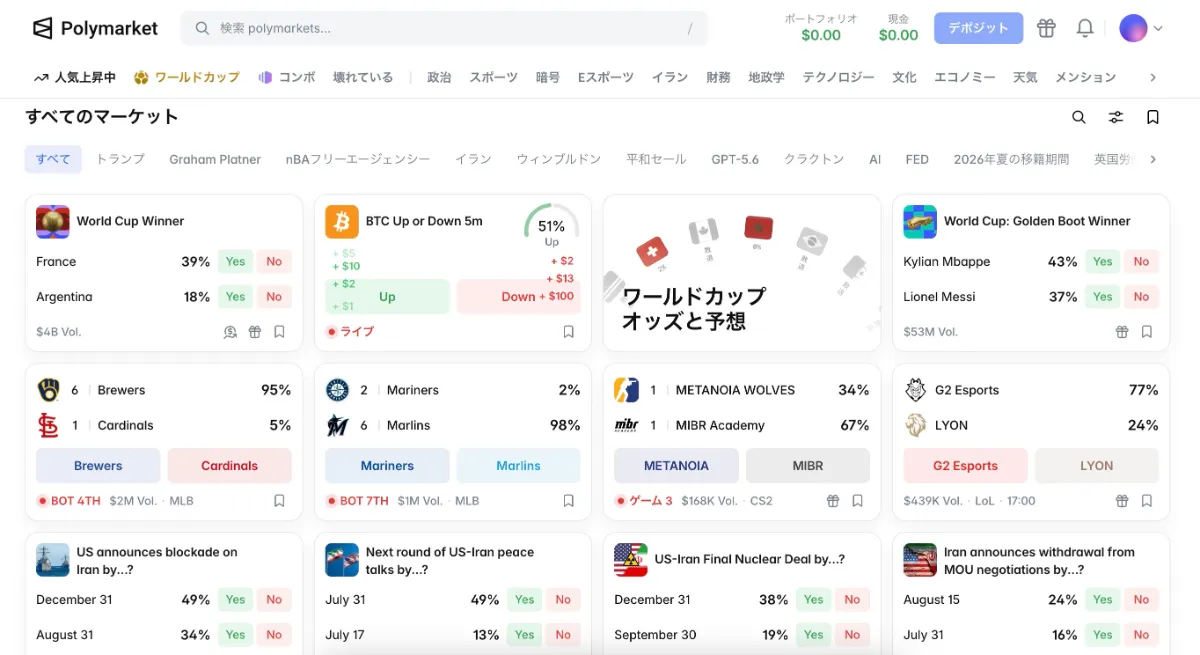Click the Marlins team logo
The width and height of the screenshot is (1200, 655).
click(x=337, y=425)
